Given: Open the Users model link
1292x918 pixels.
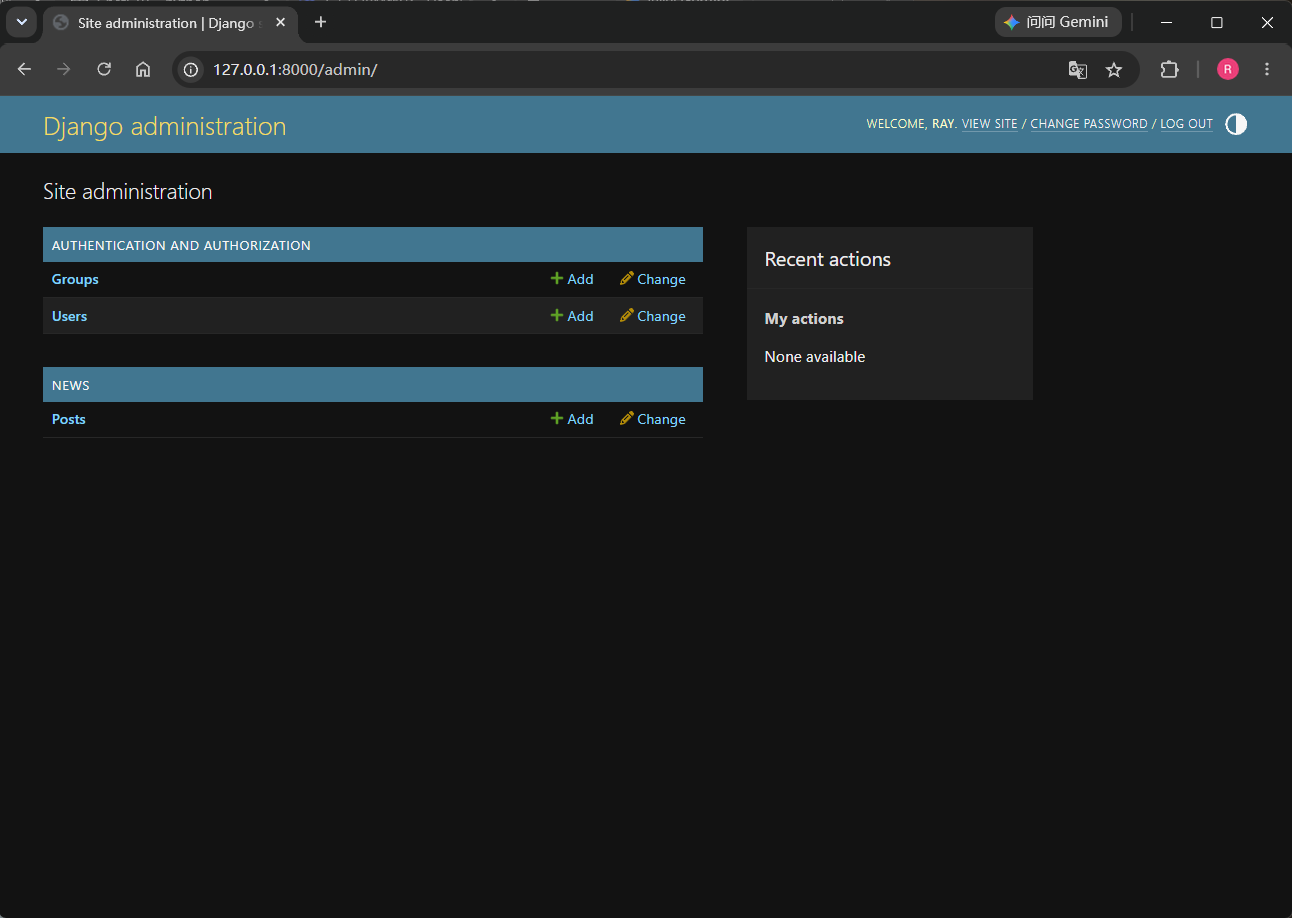Looking at the screenshot, I should coord(69,316).
